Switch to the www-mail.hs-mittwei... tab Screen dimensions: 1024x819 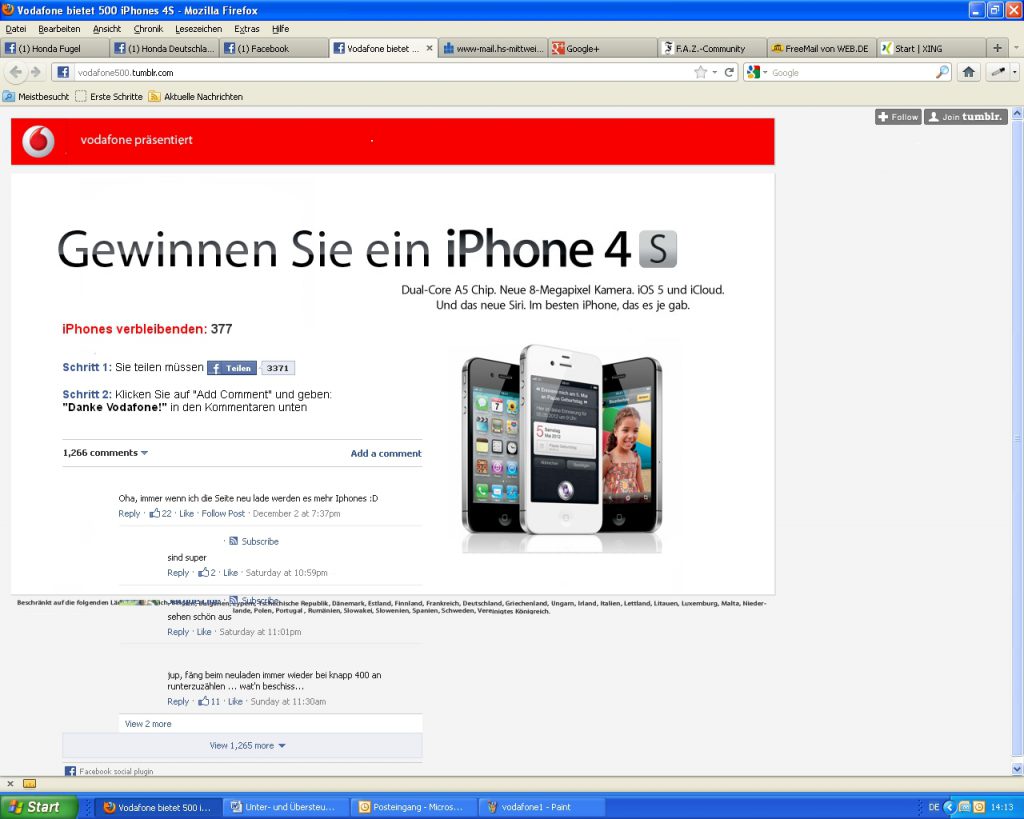coord(493,48)
